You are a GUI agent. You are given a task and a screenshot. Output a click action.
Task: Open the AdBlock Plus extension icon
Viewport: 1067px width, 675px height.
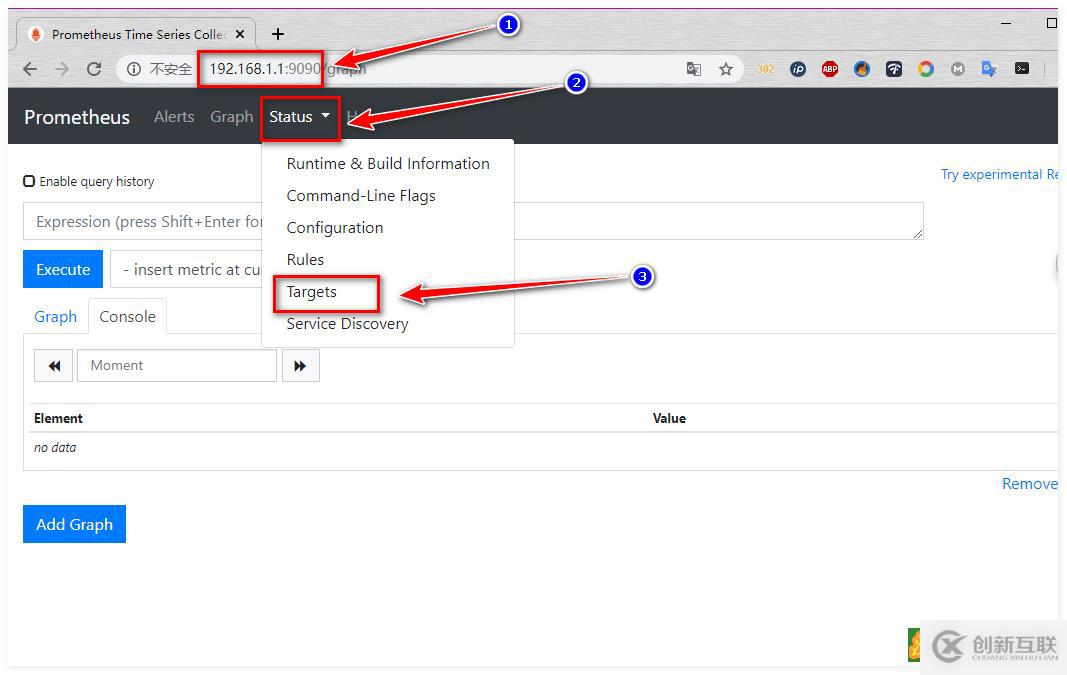[830, 69]
